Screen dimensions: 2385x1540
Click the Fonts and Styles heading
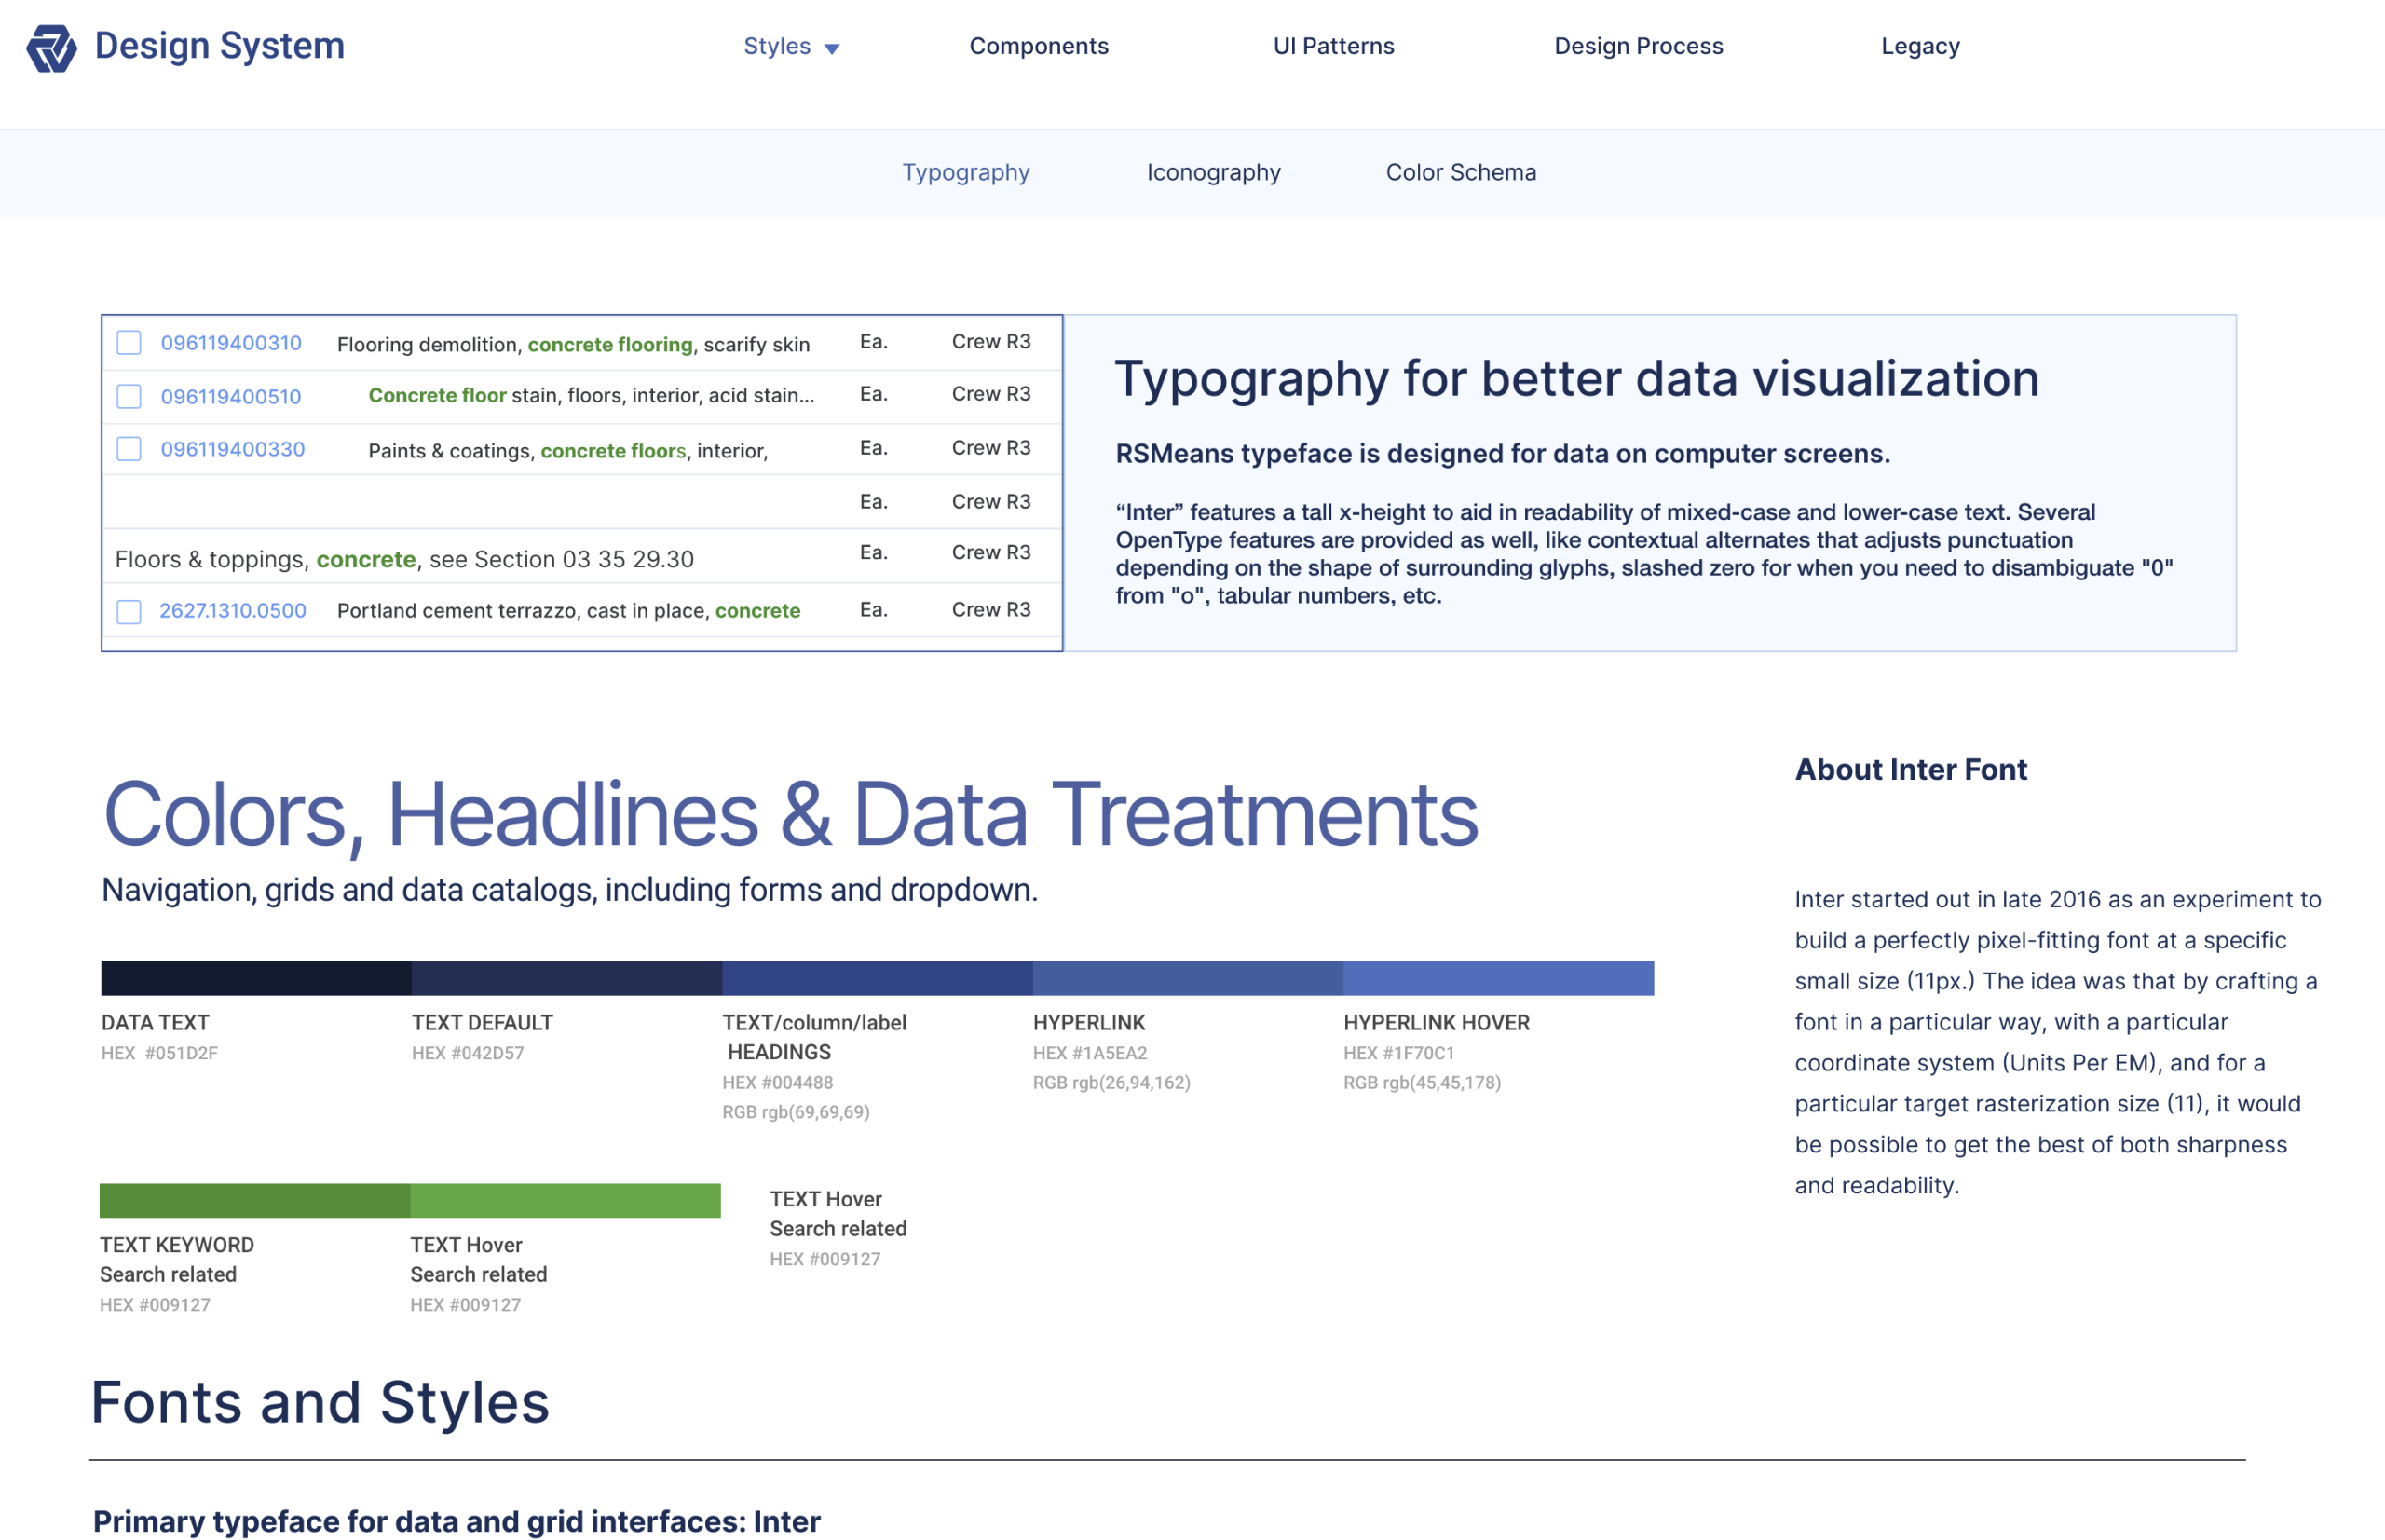320,1402
